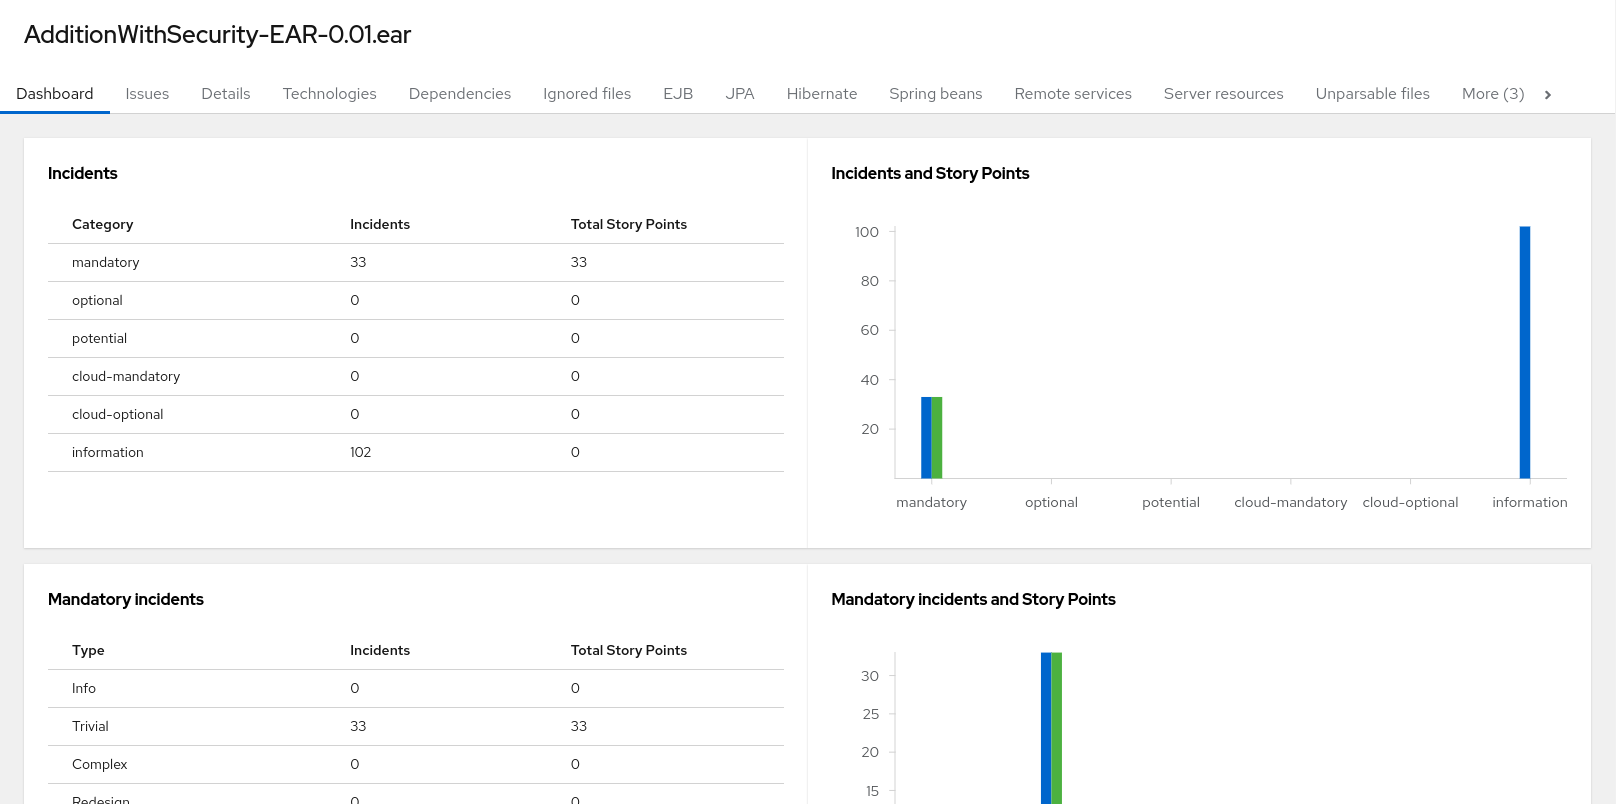Click the Dashboard tab
The width and height of the screenshot is (1616, 804).
click(55, 94)
